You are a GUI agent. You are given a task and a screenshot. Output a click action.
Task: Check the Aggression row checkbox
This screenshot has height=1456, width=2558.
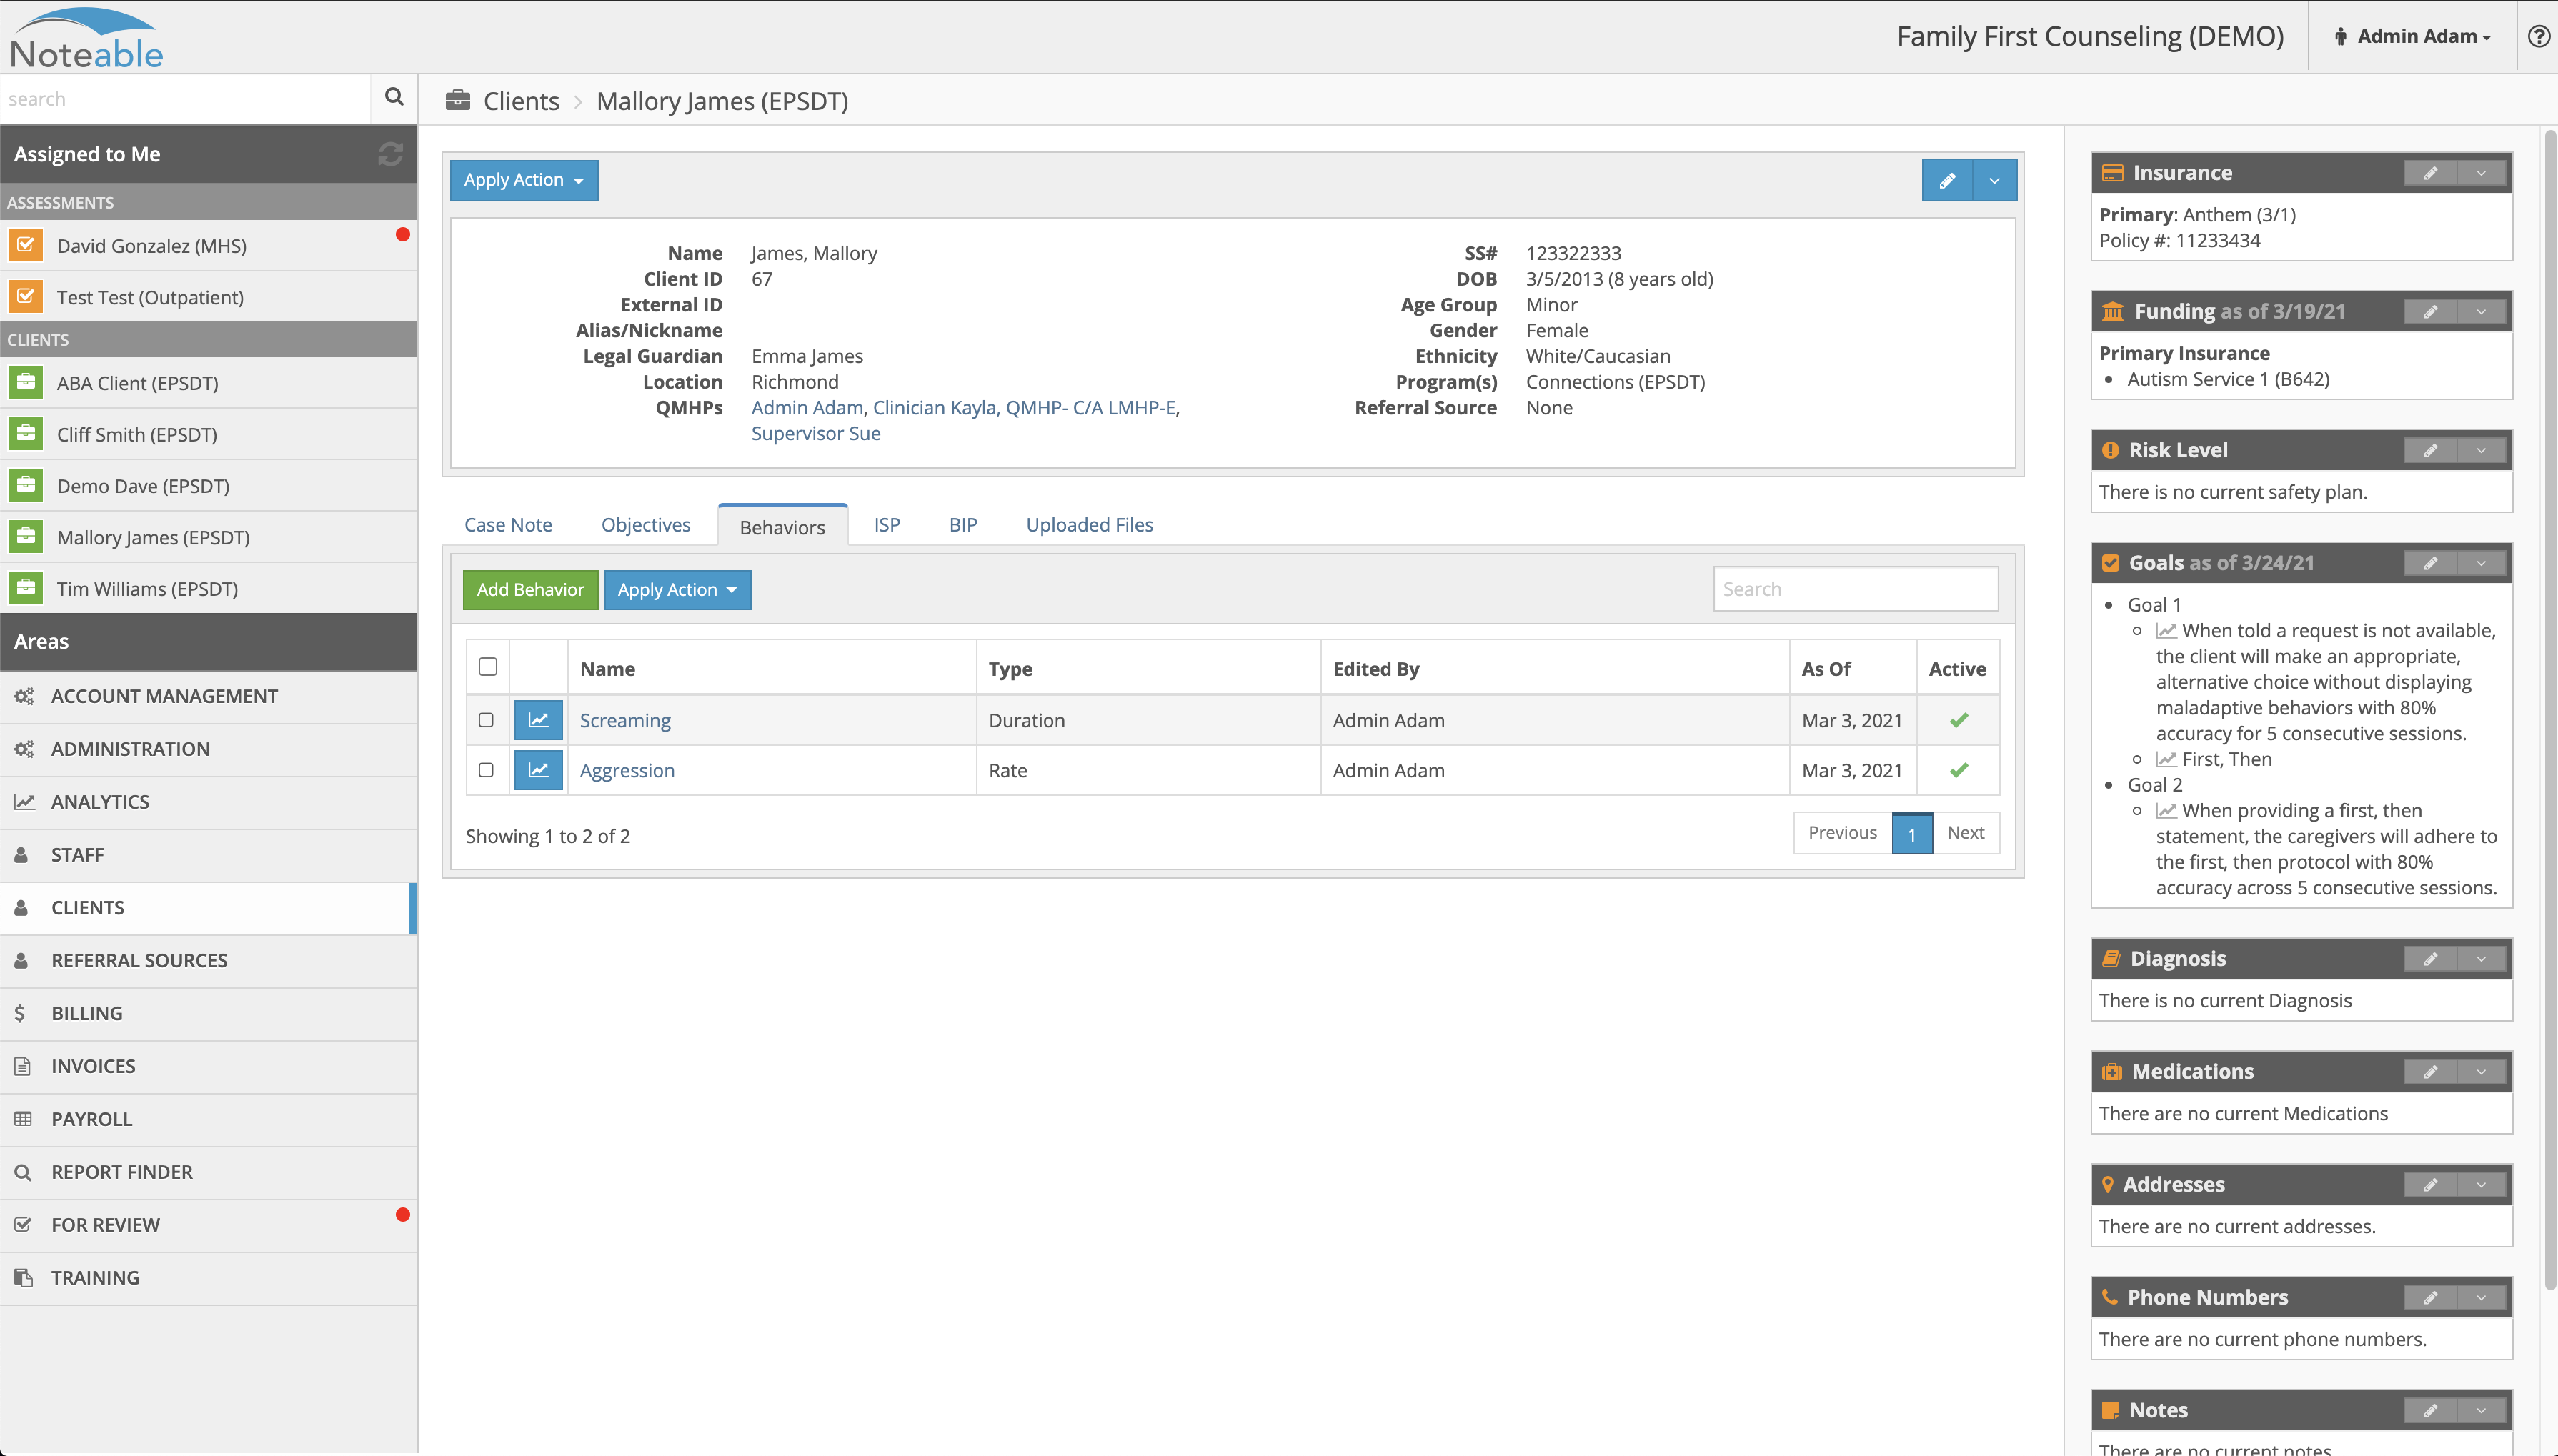486,770
